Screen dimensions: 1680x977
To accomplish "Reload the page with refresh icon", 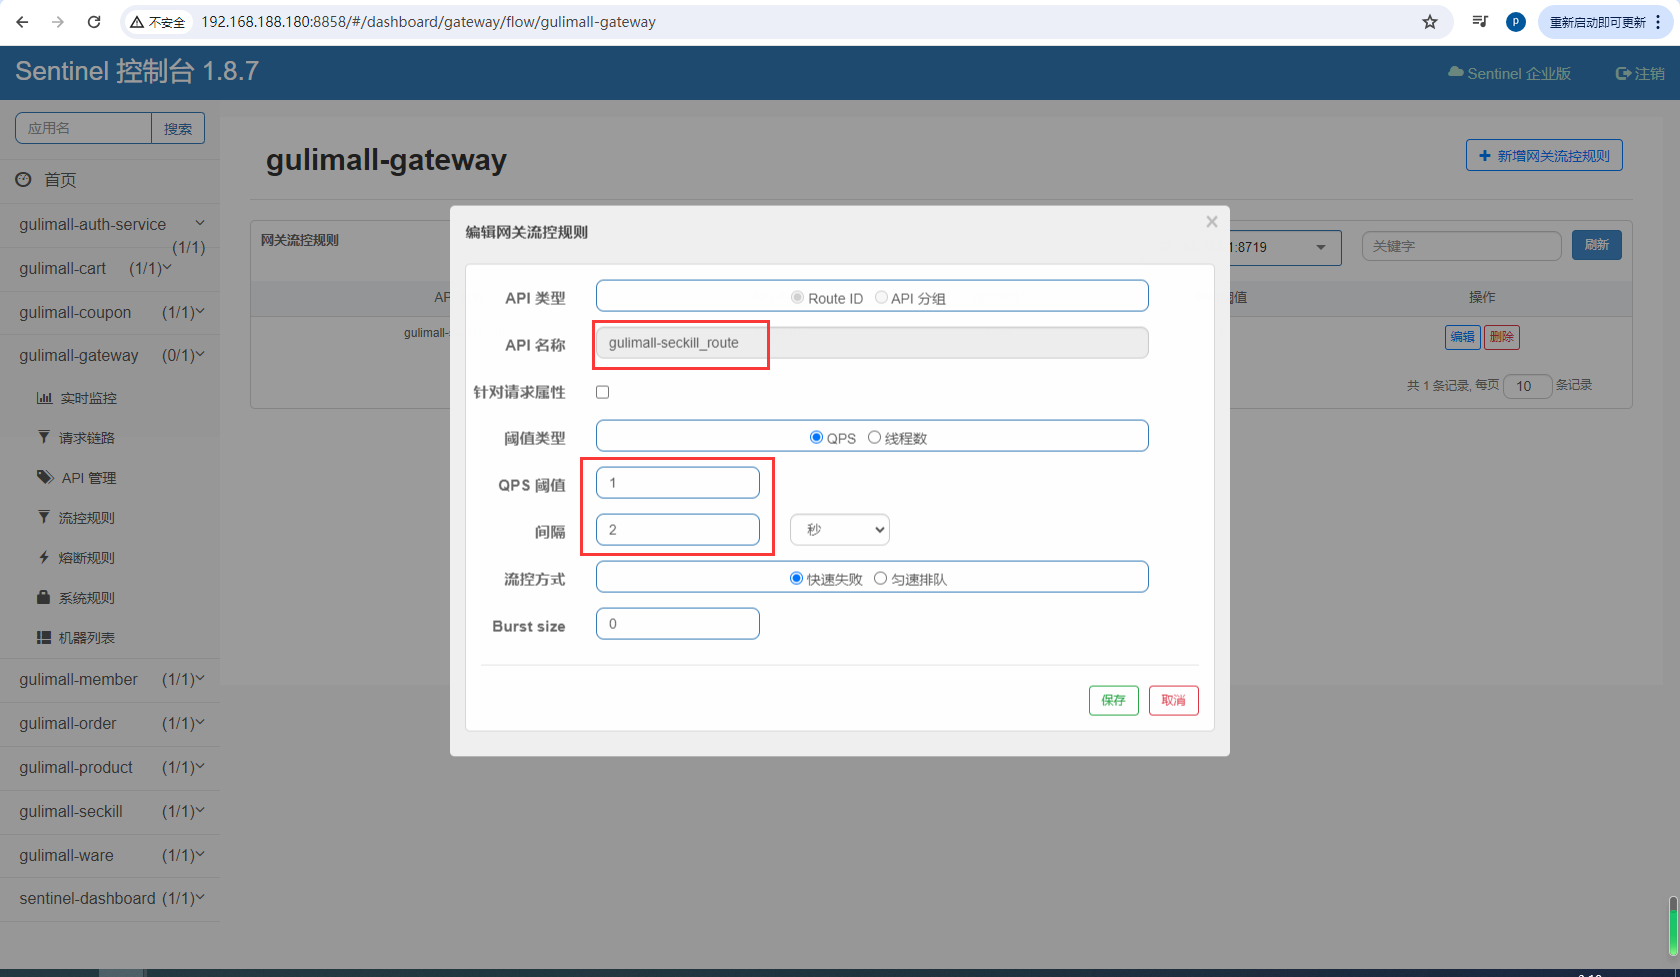I will [94, 22].
